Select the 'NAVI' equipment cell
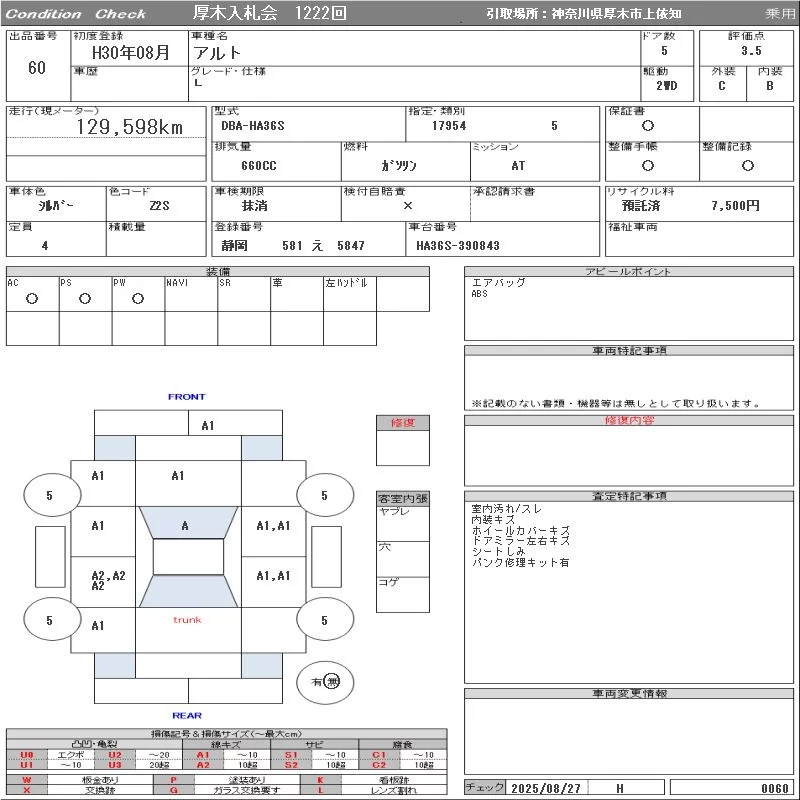Image resolution: width=800 pixels, height=800 pixels. click(x=191, y=294)
